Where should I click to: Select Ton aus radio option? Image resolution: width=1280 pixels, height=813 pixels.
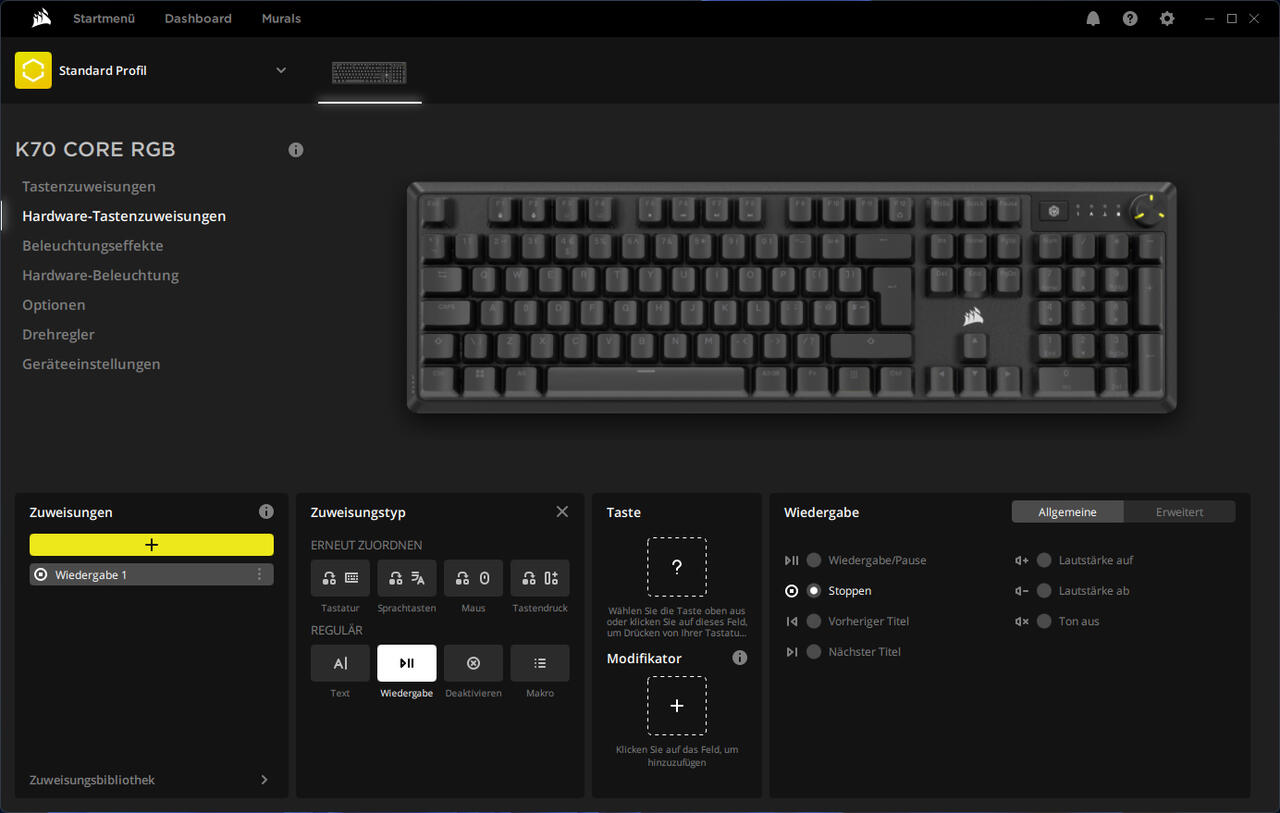coord(1044,621)
